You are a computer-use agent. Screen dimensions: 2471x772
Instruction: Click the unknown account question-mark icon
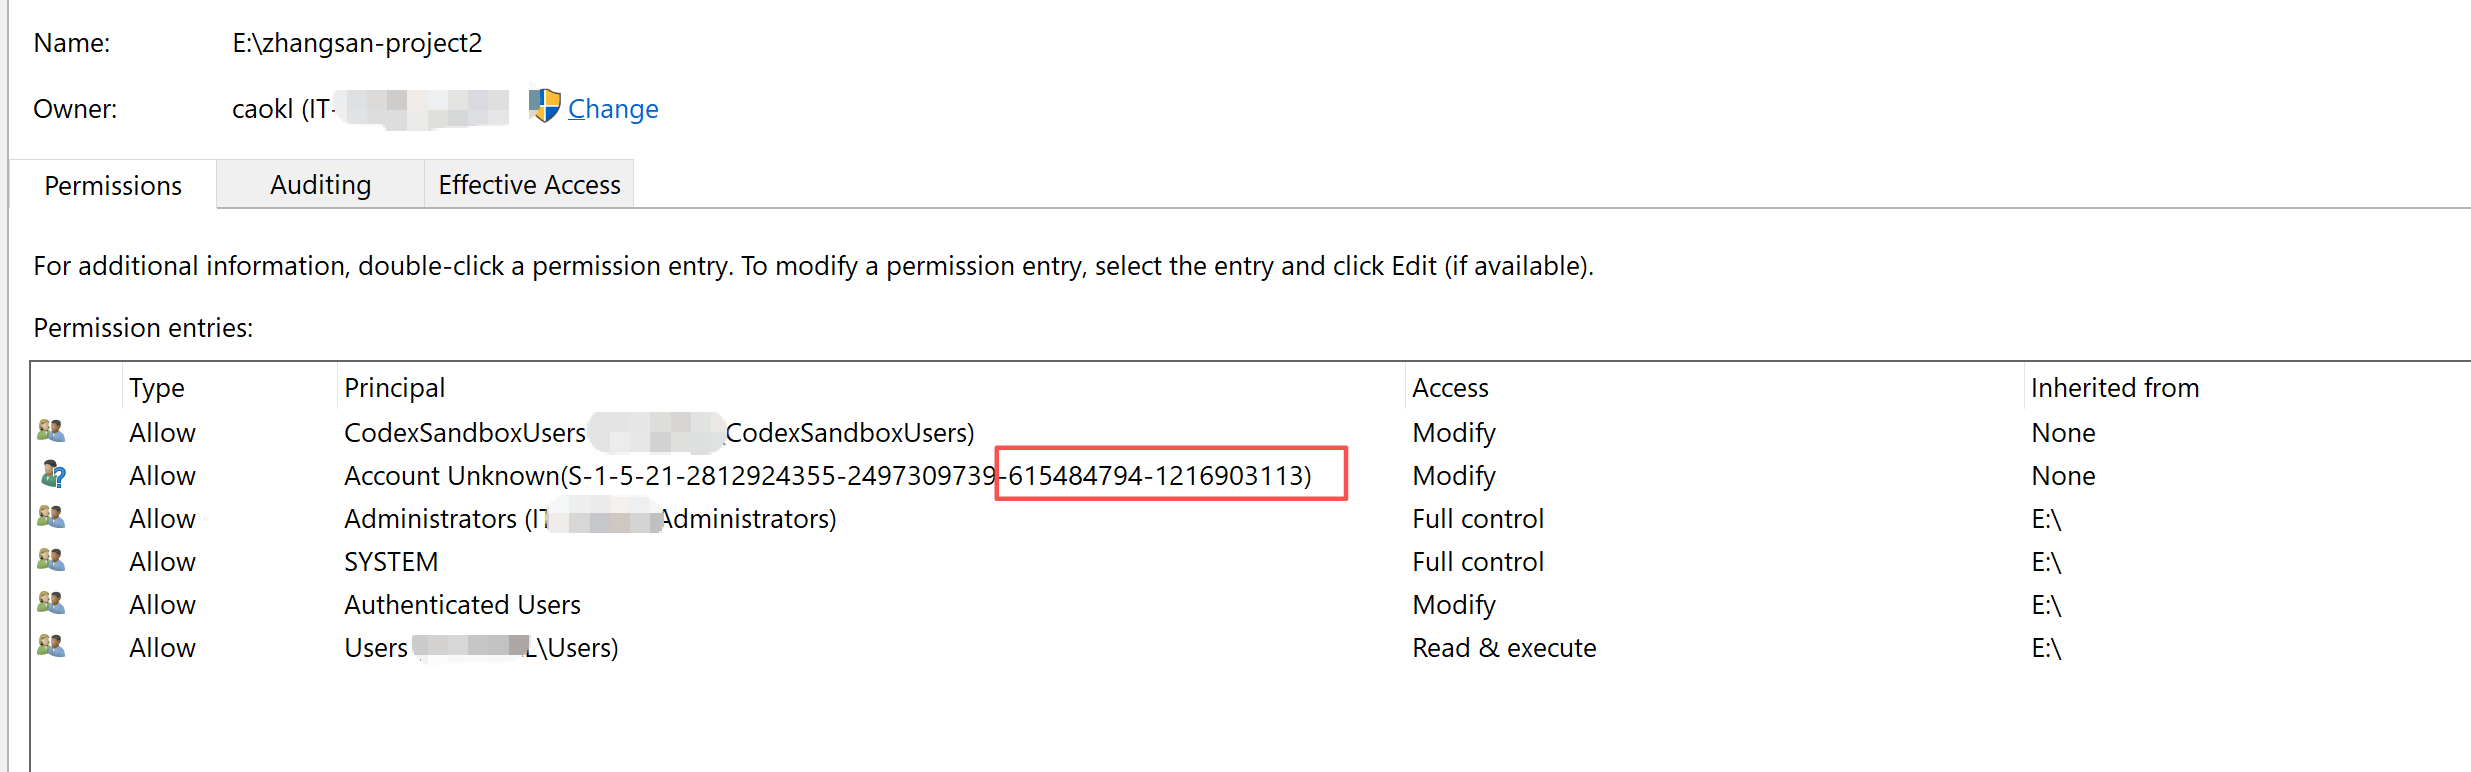pyautogui.click(x=53, y=474)
